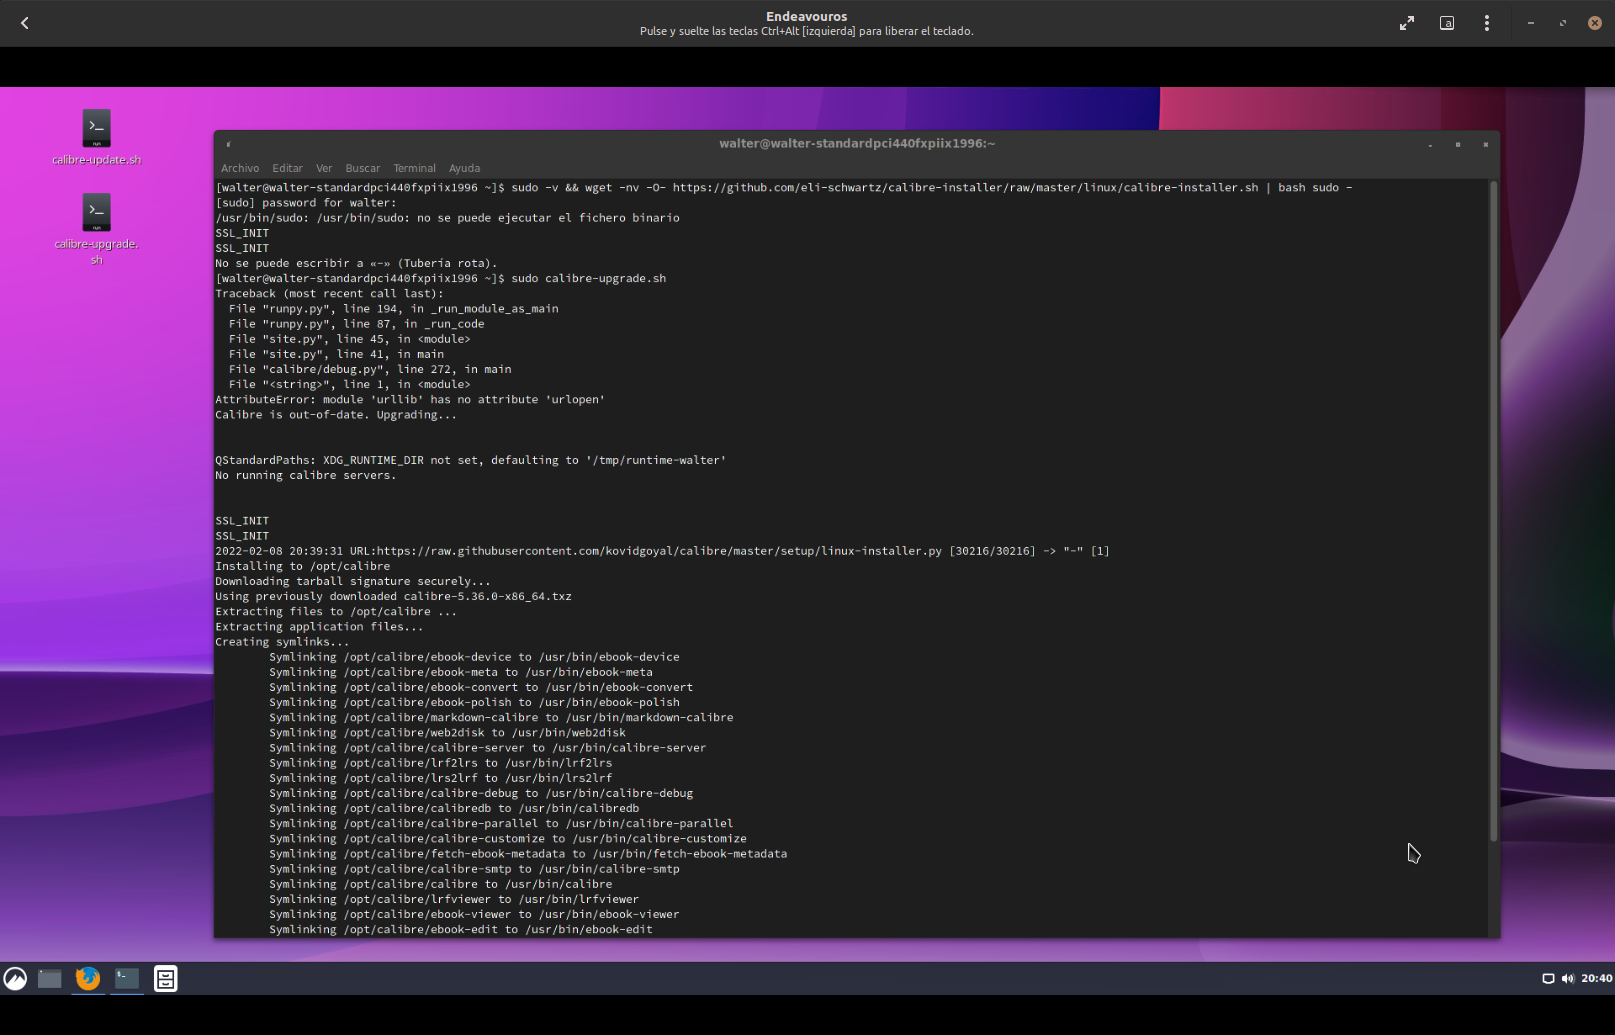Viewport: 1615px width, 1035px height.
Task: Open the EndeavourOS application launcher in the taskbar
Action: [x=15, y=979]
